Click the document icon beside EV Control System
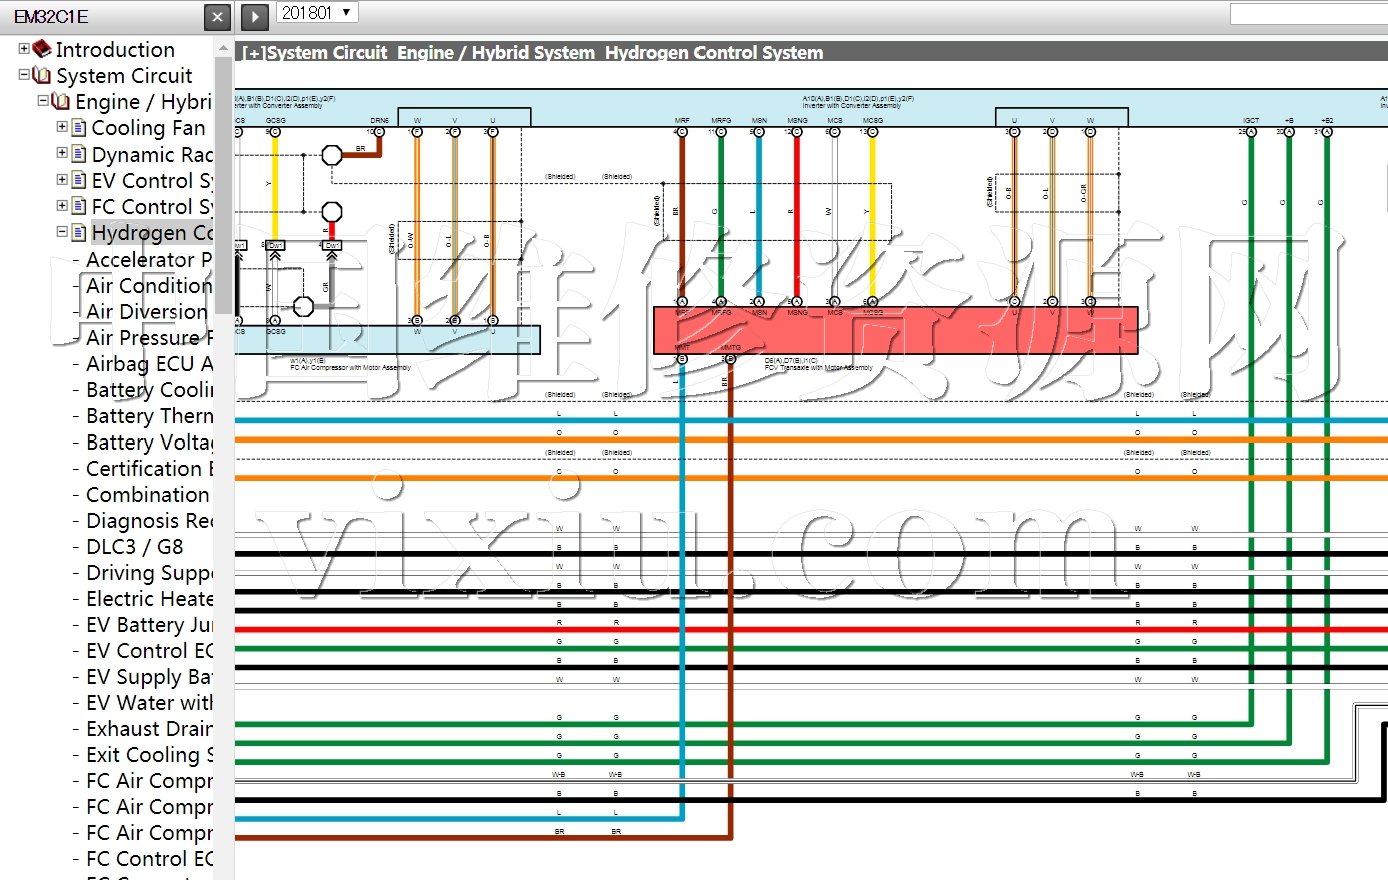The image size is (1388, 880). pos(79,180)
